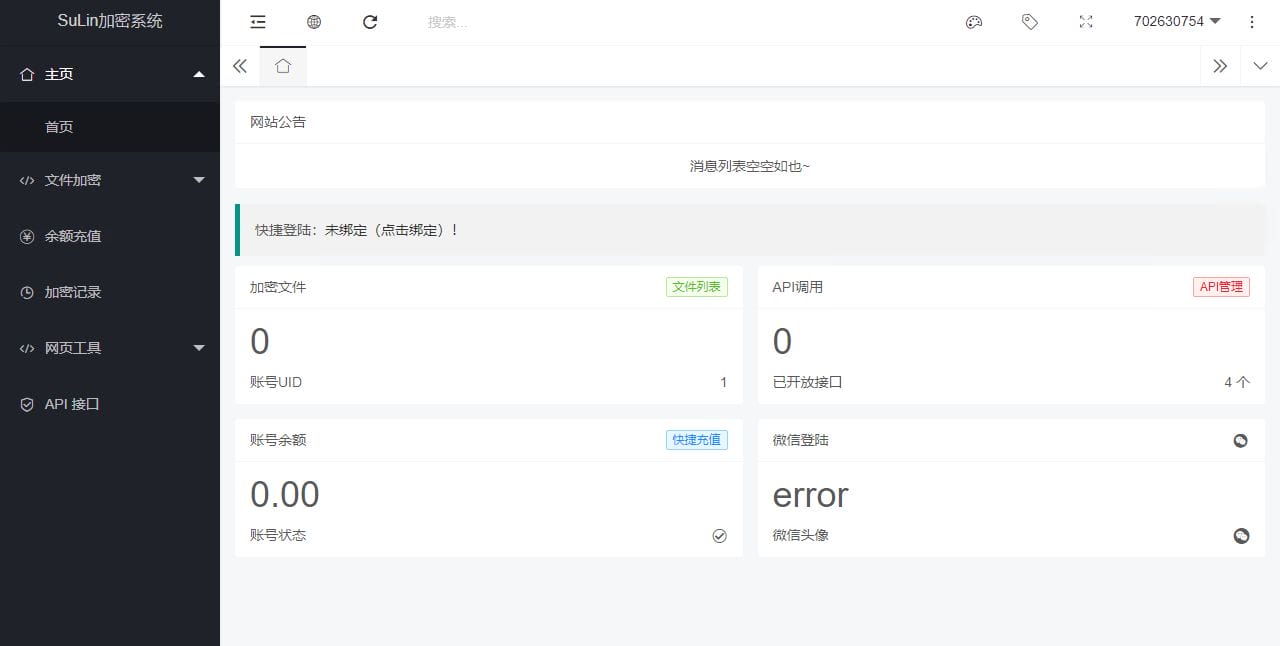
Task: Click the refresh icon in the toolbar
Action: [370, 21]
